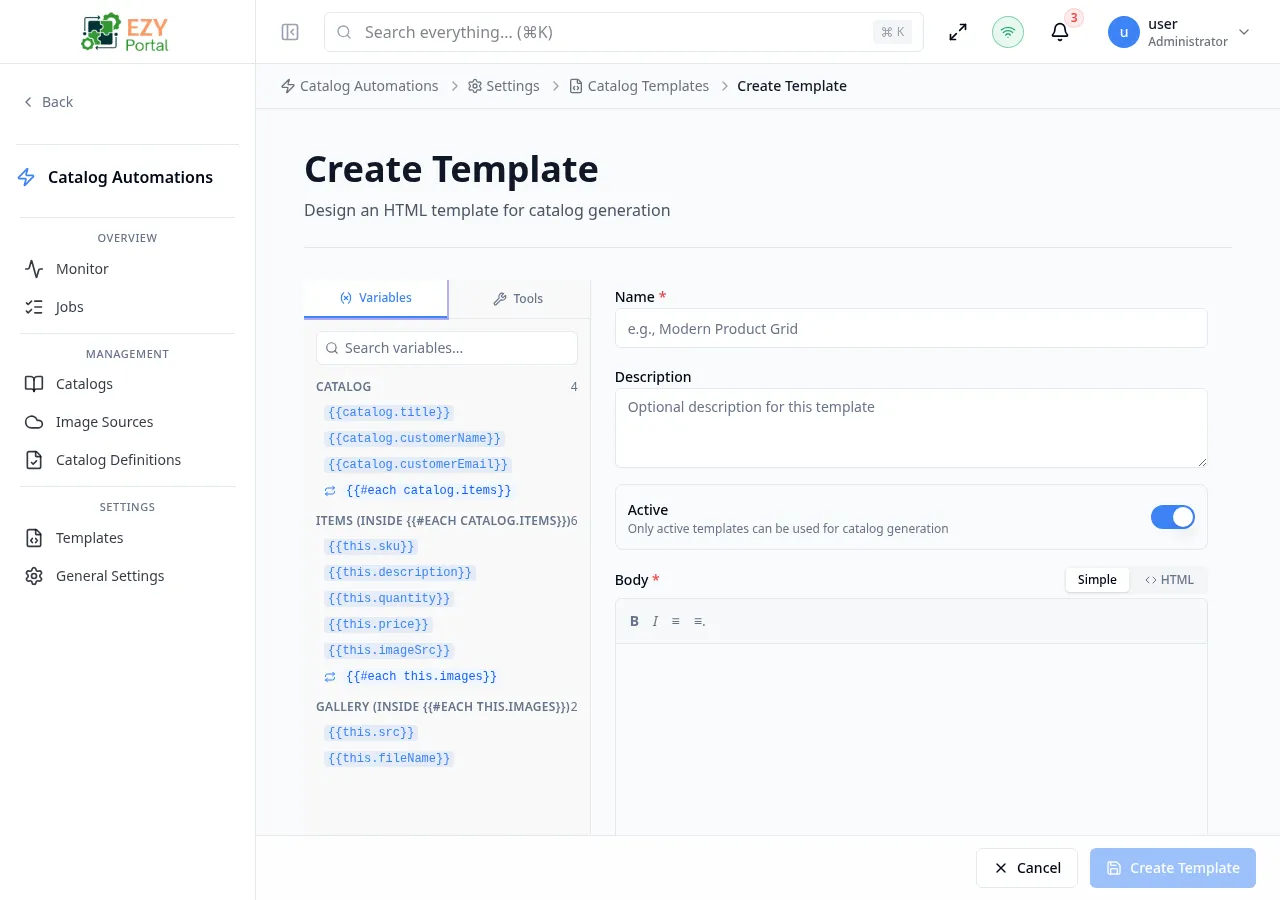The width and height of the screenshot is (1280, 900).
Task: Insert numbered list in Body editor
Action: click(x=700, y=621)
